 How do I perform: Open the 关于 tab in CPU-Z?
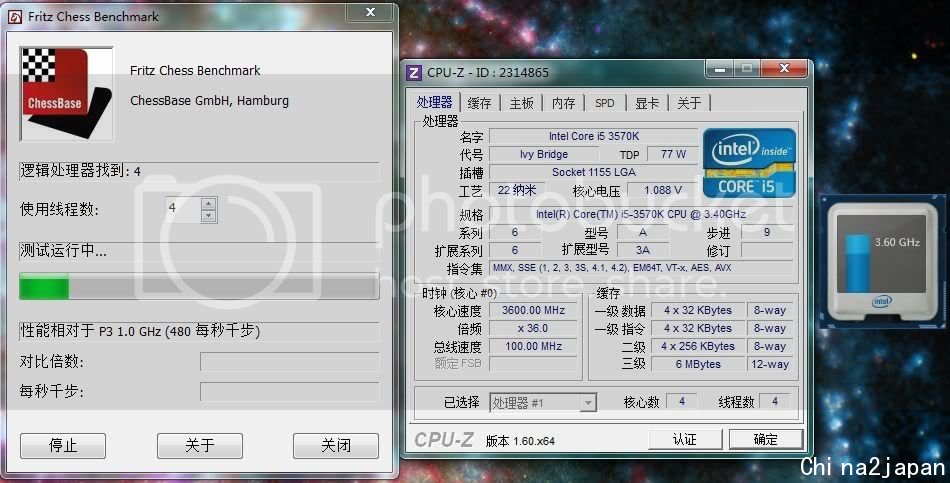click(689, 103)
